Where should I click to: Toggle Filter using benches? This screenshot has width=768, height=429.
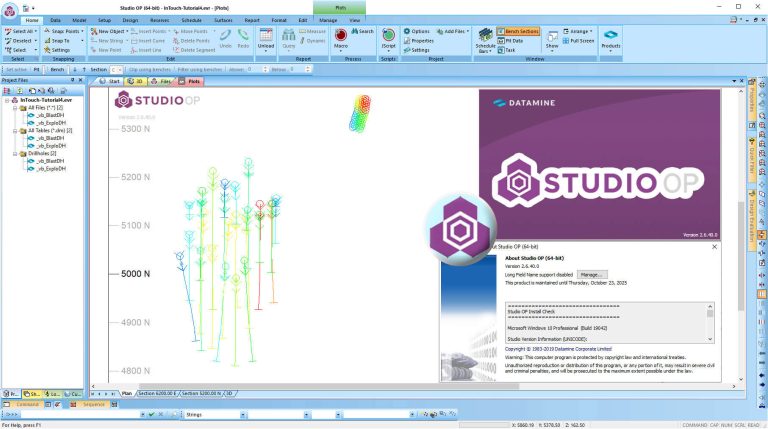[x=199, y=70]
